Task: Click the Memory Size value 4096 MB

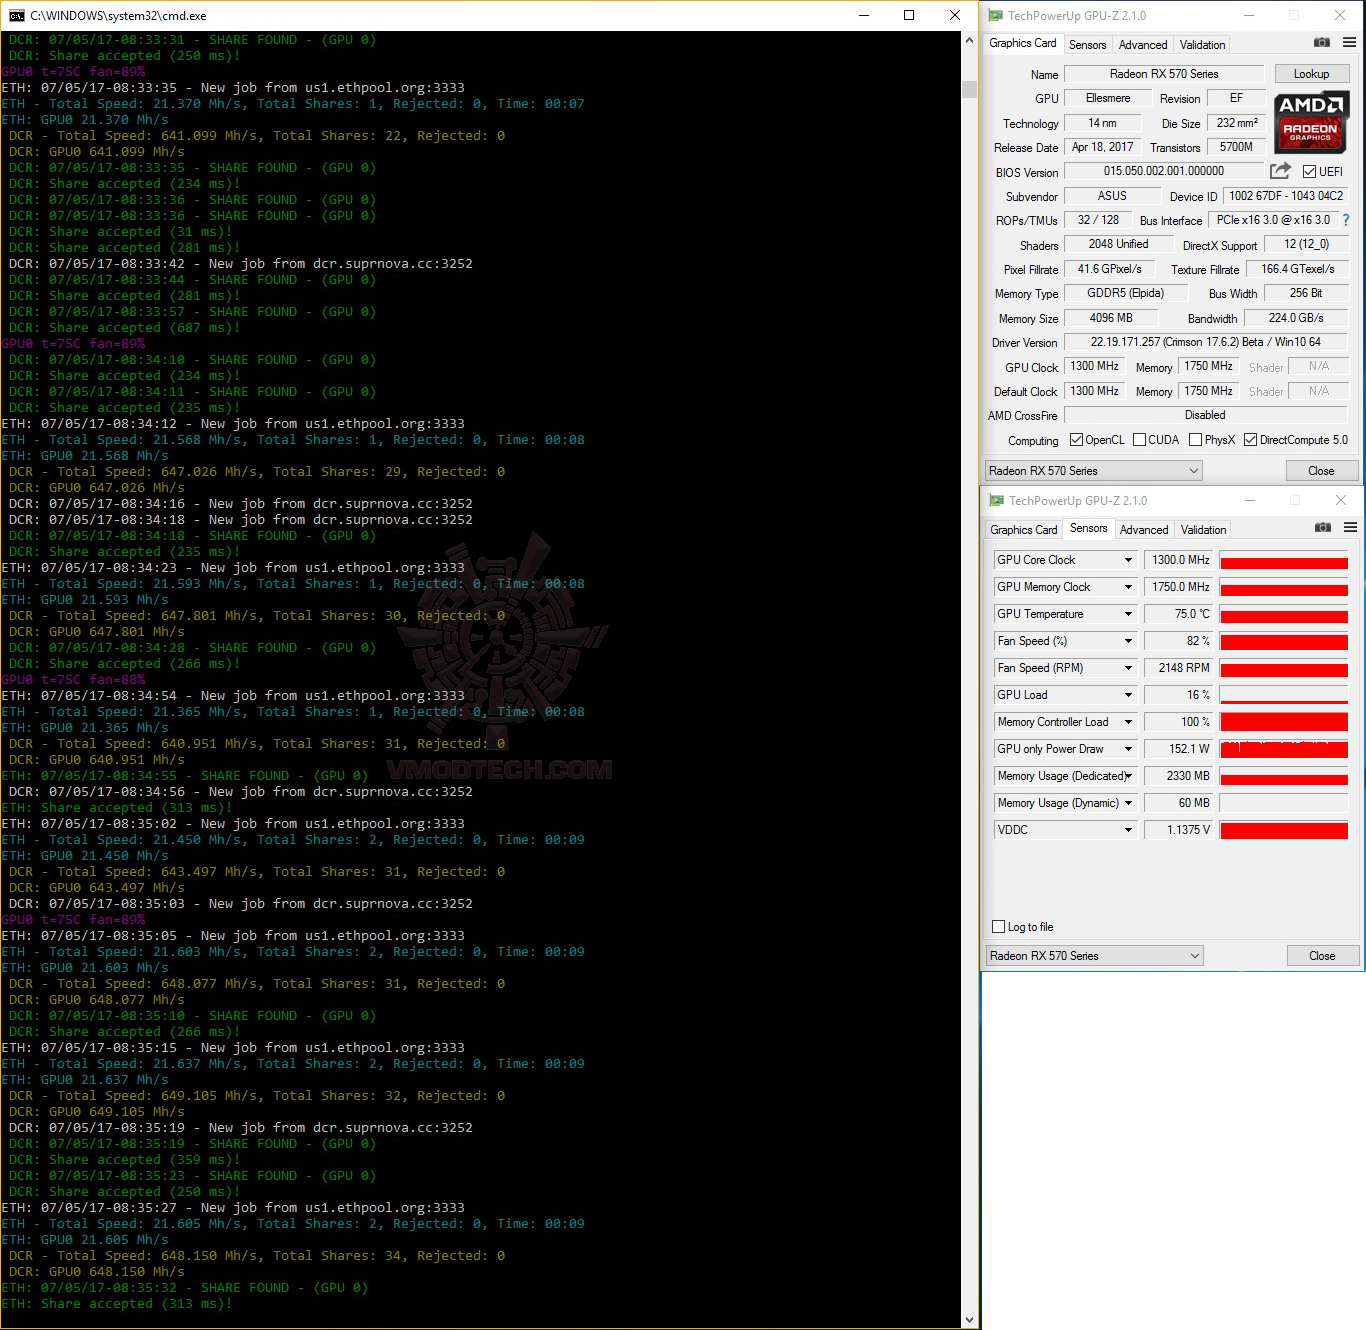Action: pyautogui.click(x=1111, y=318)
